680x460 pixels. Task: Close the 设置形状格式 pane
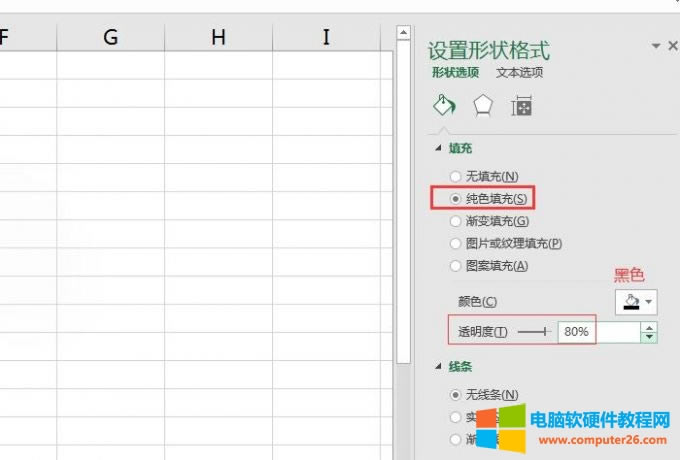point(673,46)
